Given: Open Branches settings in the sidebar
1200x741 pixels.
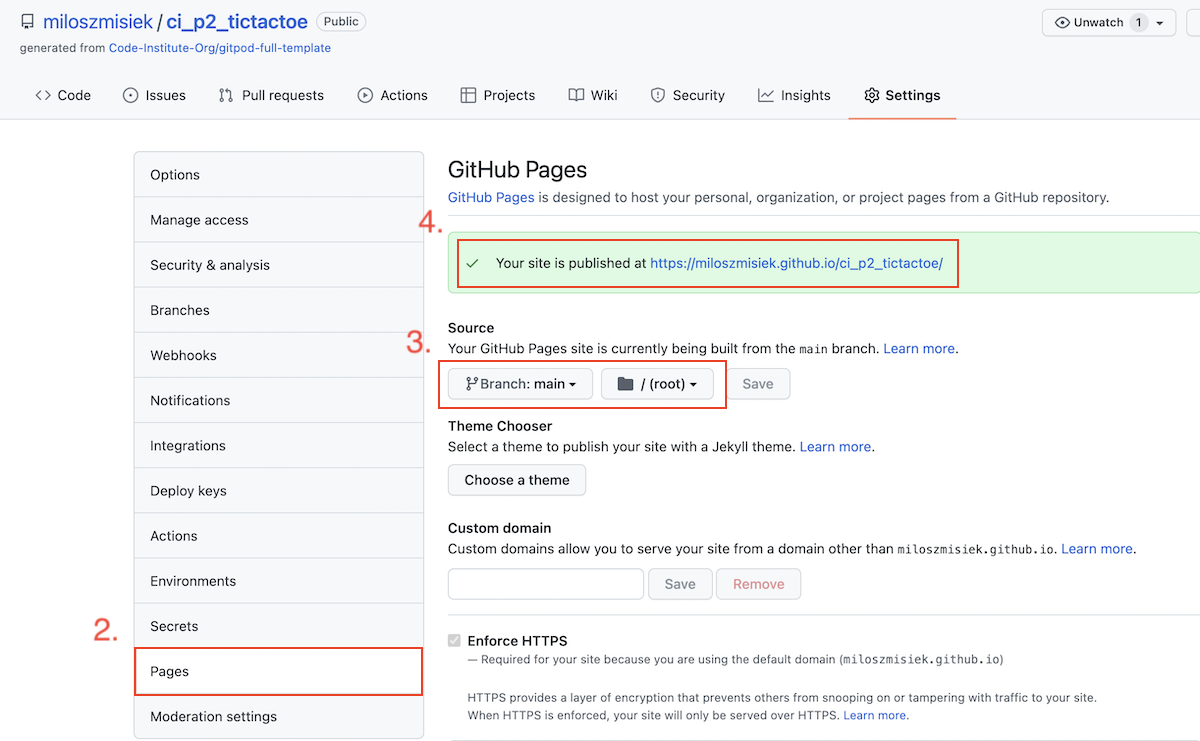Looking at the screenshot, I should pos(279,310).
